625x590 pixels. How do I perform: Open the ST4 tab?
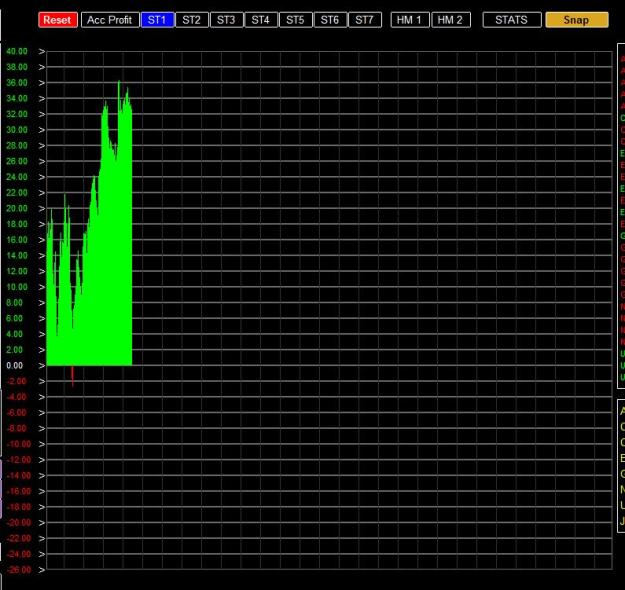[261, 20]
